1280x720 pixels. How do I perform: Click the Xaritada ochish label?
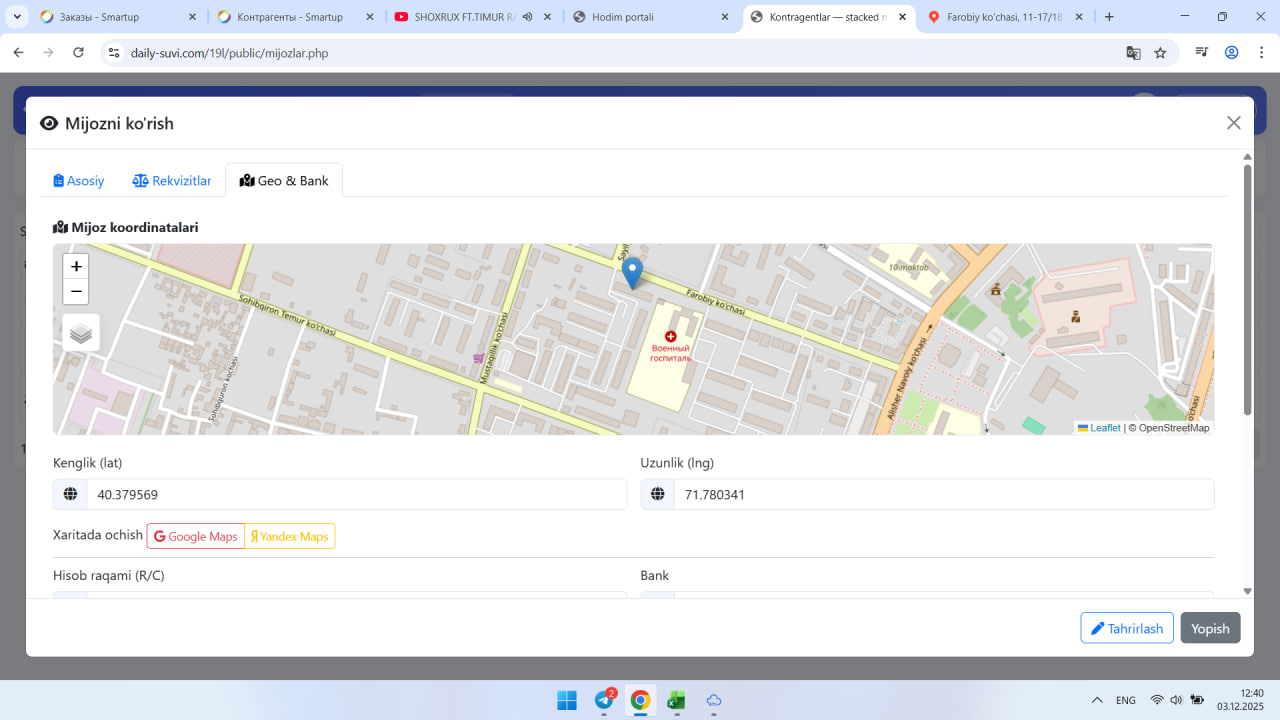click(98, 535)
